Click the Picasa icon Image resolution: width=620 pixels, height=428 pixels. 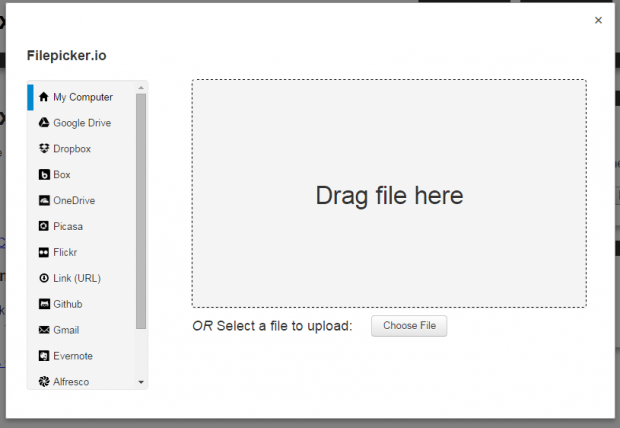coord(44,226)
